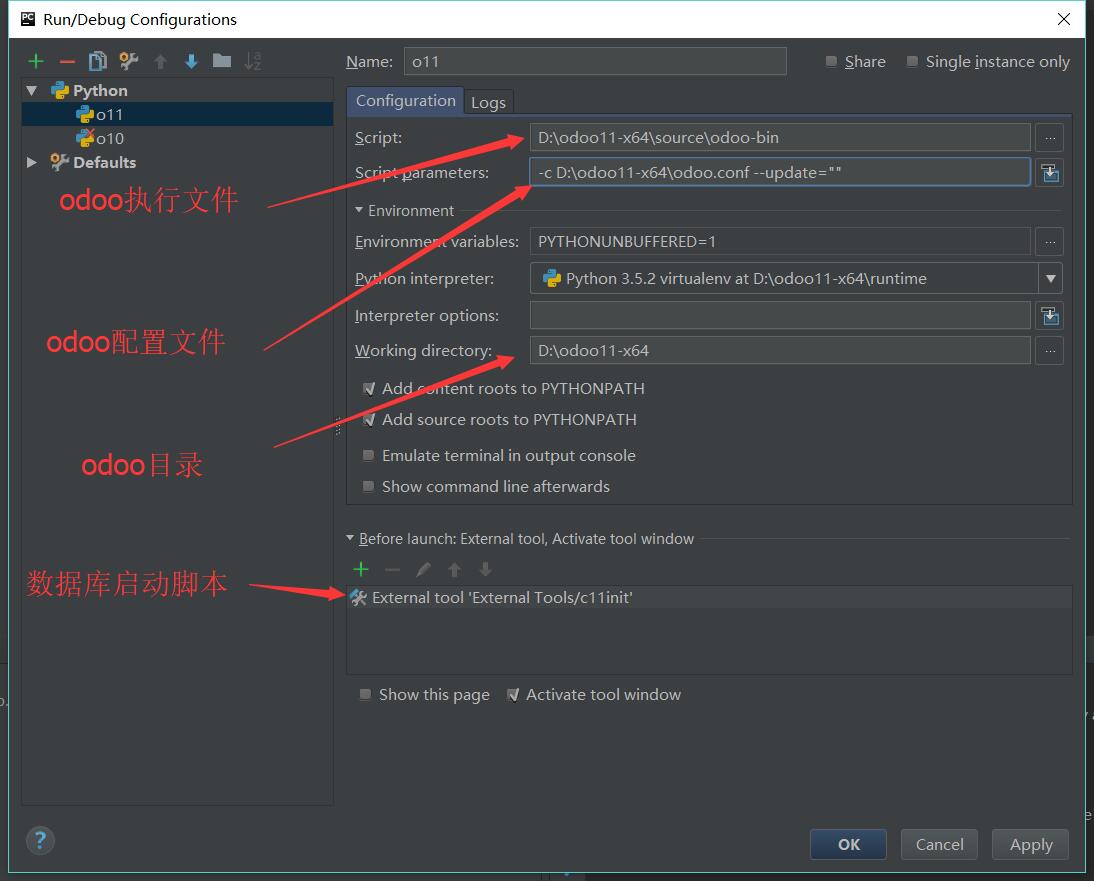Viewport: 1094px width, 881px height.
Task: Open edit defaults wrench icon
Action: 128,61
